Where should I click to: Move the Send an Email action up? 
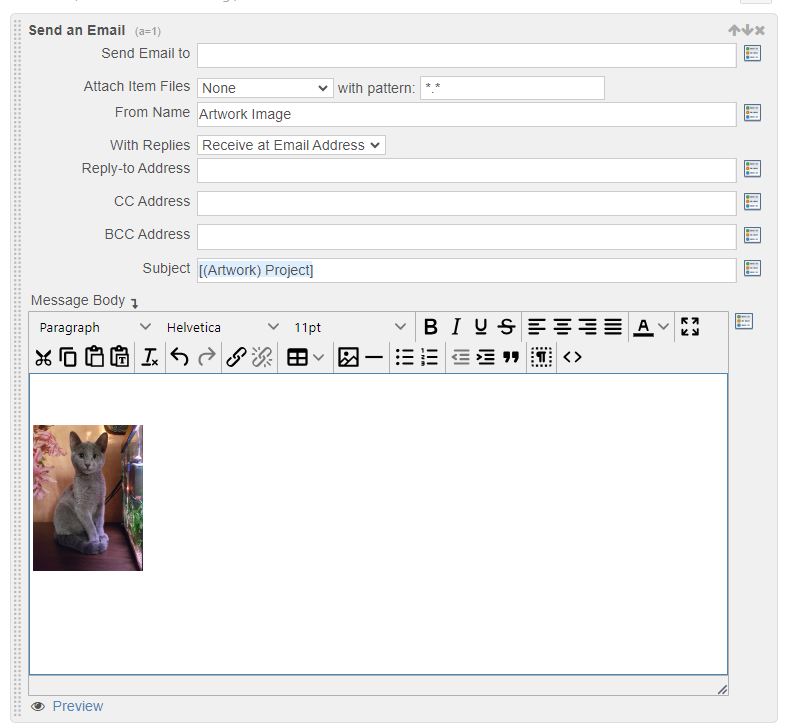734,30
